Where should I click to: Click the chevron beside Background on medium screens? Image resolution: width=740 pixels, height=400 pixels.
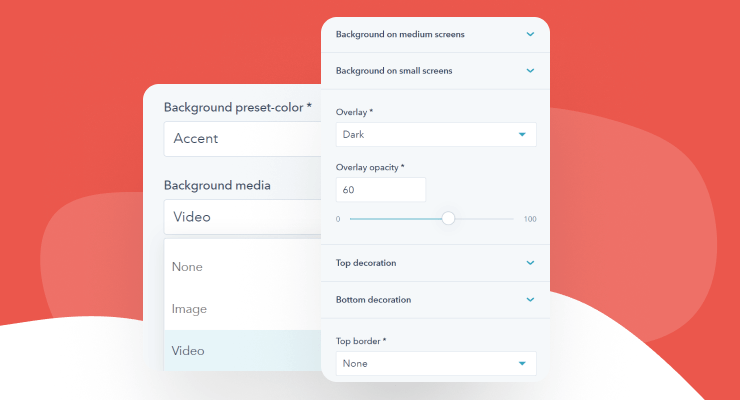(x=530, y=34)
